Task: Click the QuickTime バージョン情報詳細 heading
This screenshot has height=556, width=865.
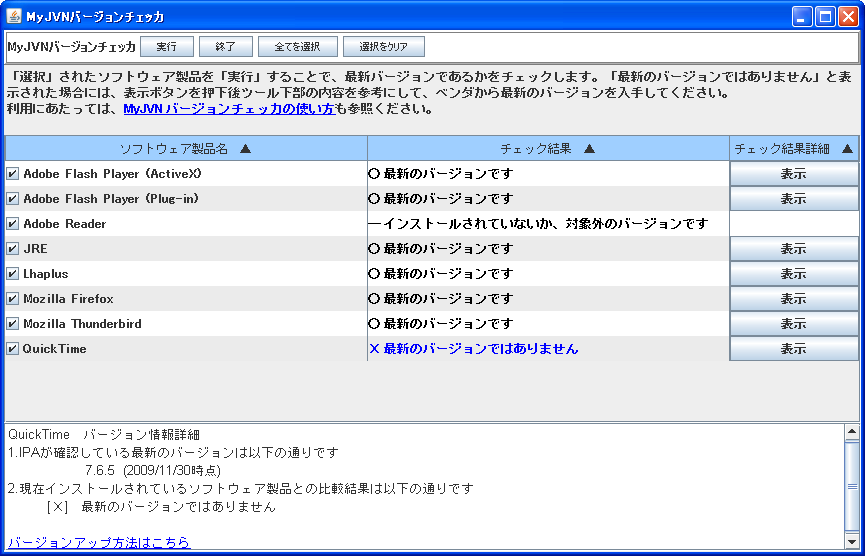Action: tap(104, 435)
